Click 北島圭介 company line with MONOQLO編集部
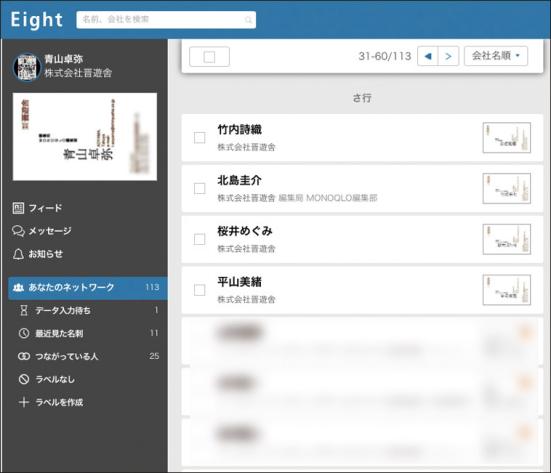Screen dimensions: 551x473 (297, 198)
